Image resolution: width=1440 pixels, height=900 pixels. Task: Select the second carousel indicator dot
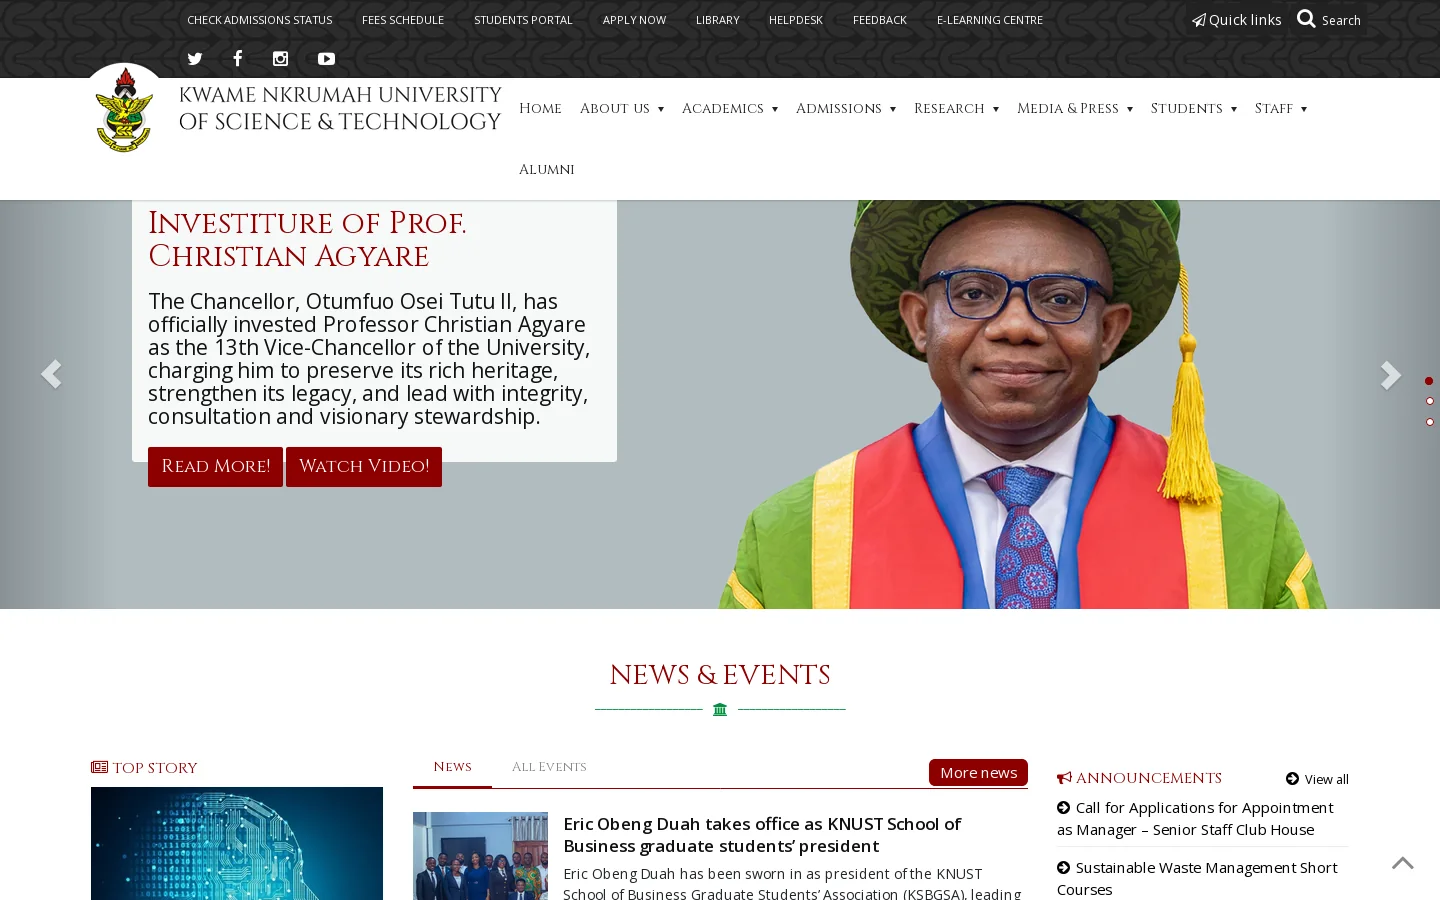tap(1430, 401)
